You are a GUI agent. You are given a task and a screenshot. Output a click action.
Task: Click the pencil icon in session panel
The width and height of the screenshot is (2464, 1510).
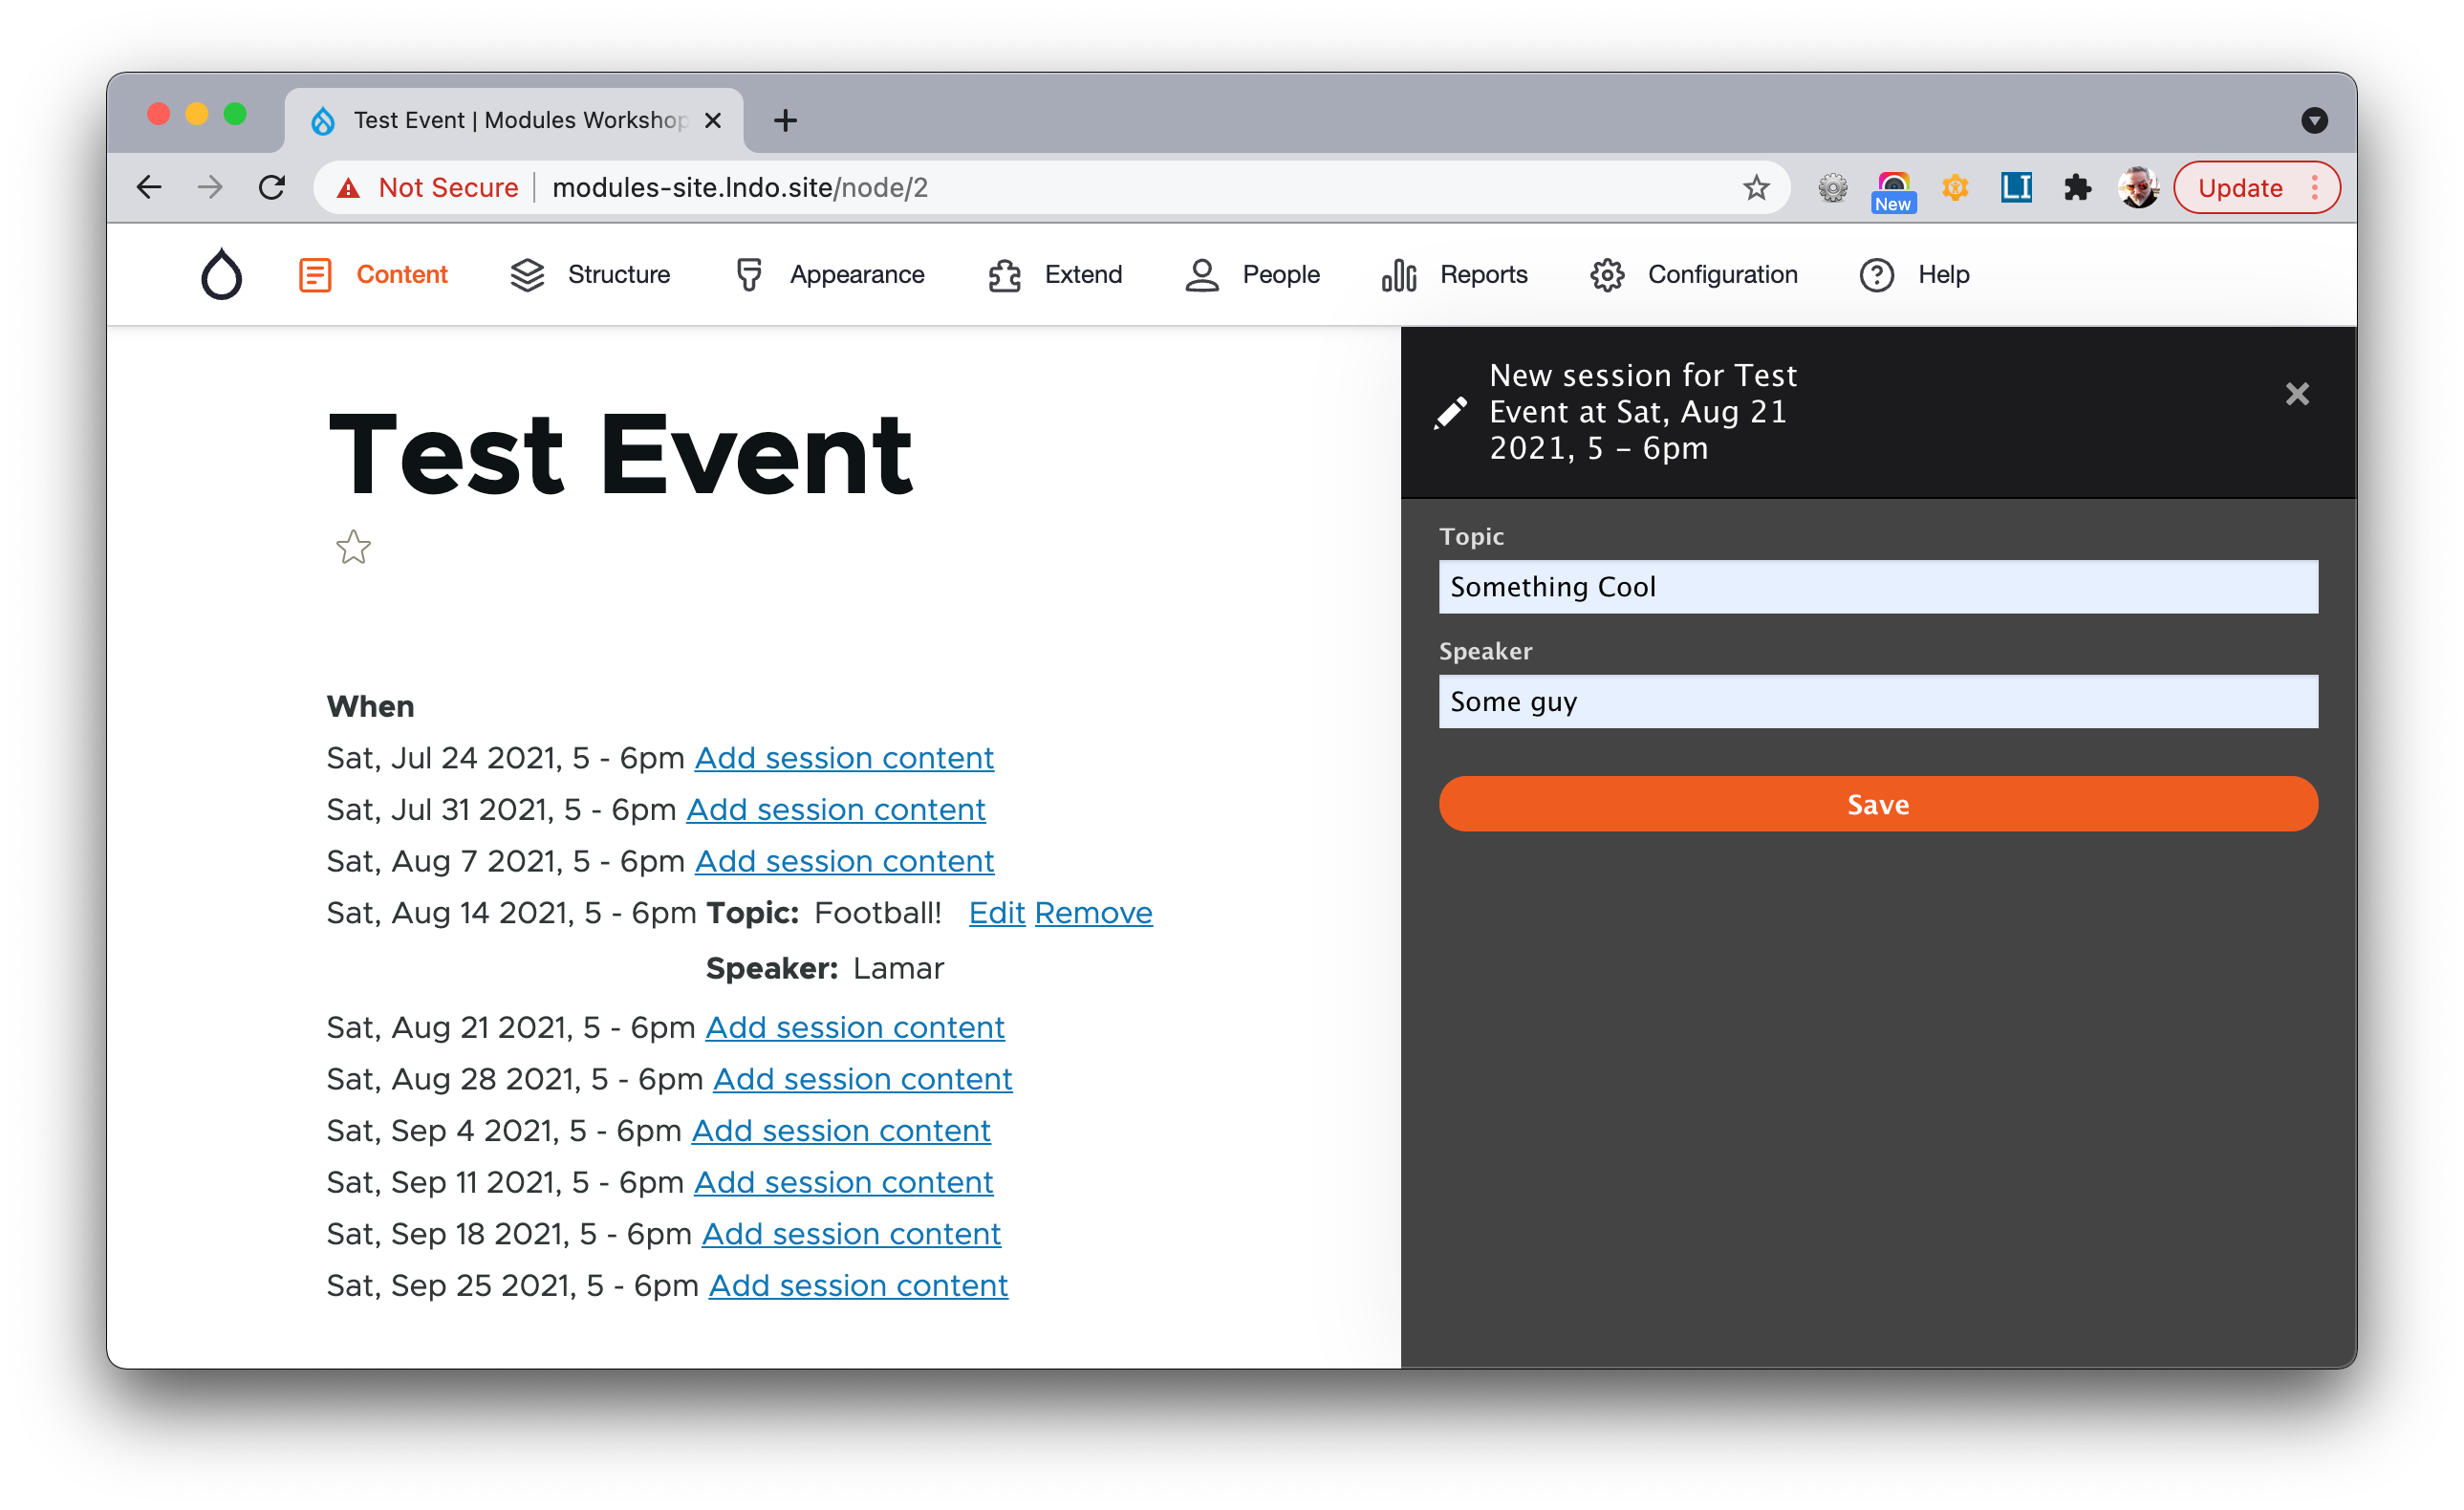[1450, 412]
